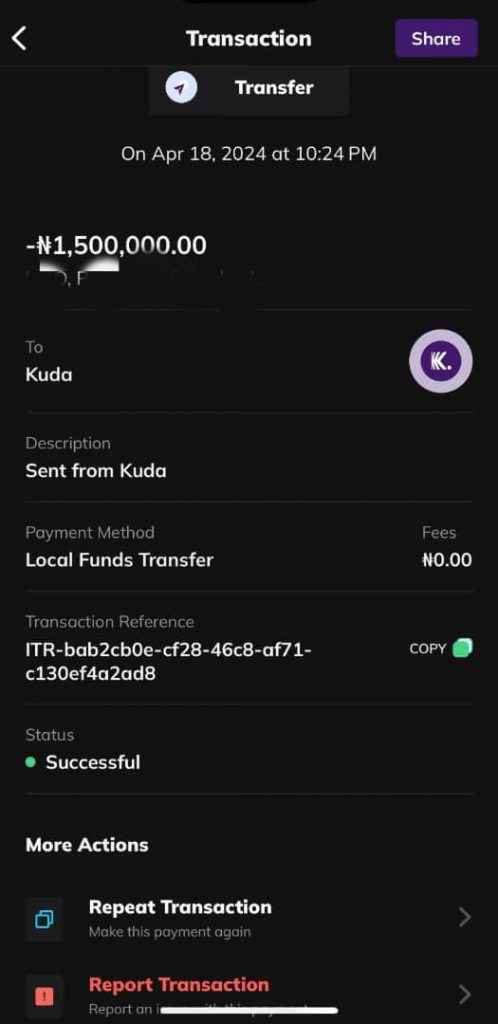
Task: Go back using the top-left arrow
Action: [20, 39]
